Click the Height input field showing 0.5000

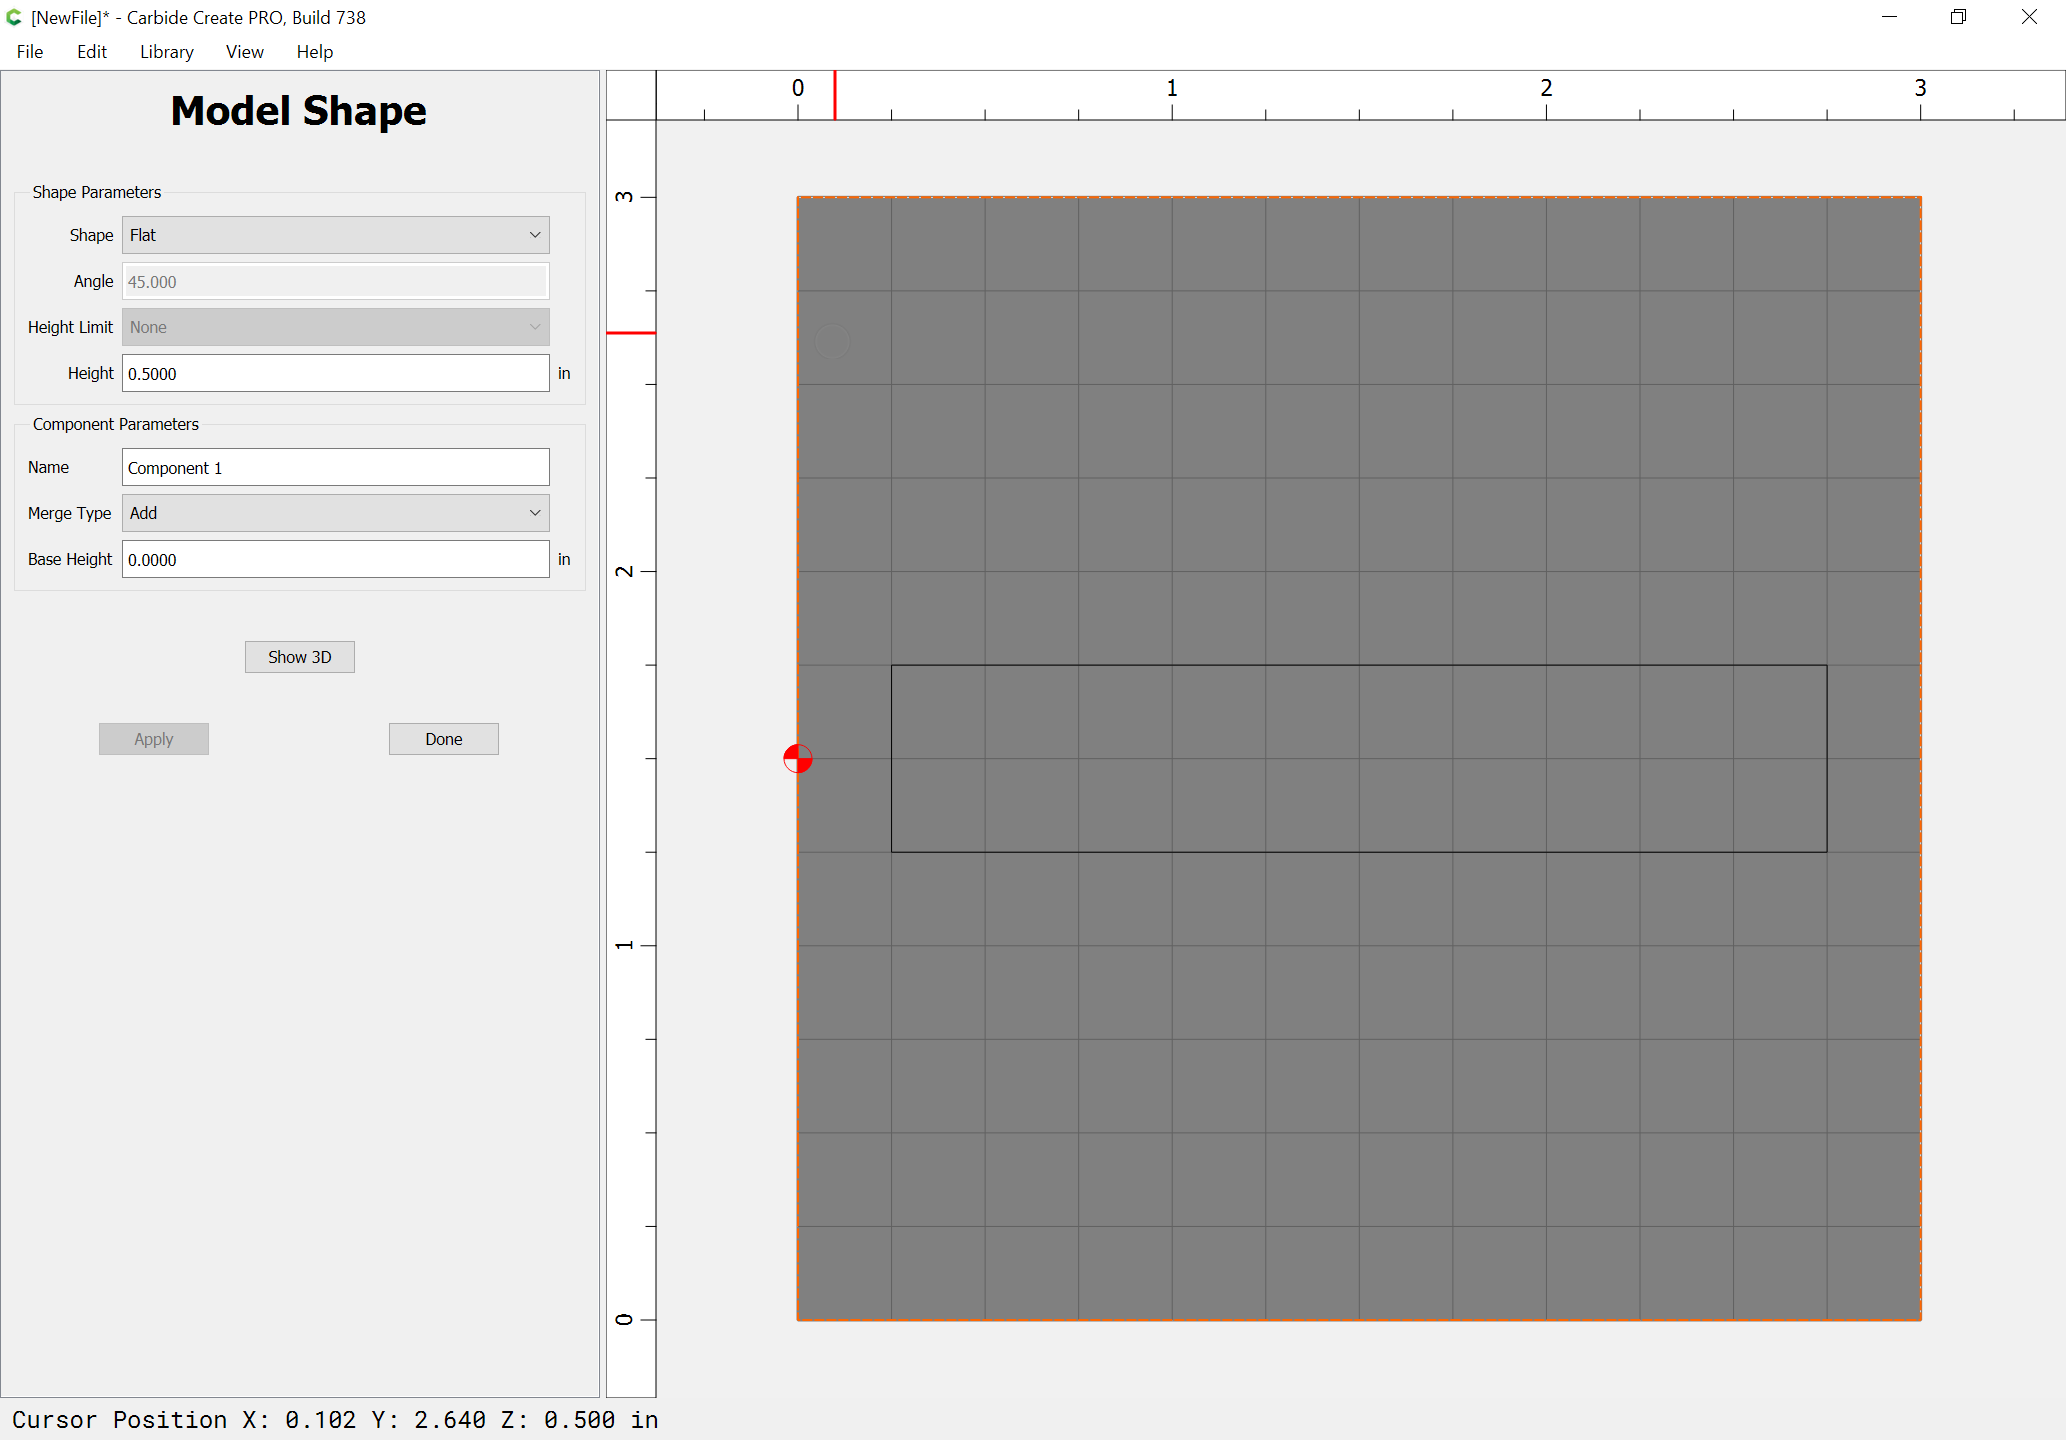[x=336, y=373]
